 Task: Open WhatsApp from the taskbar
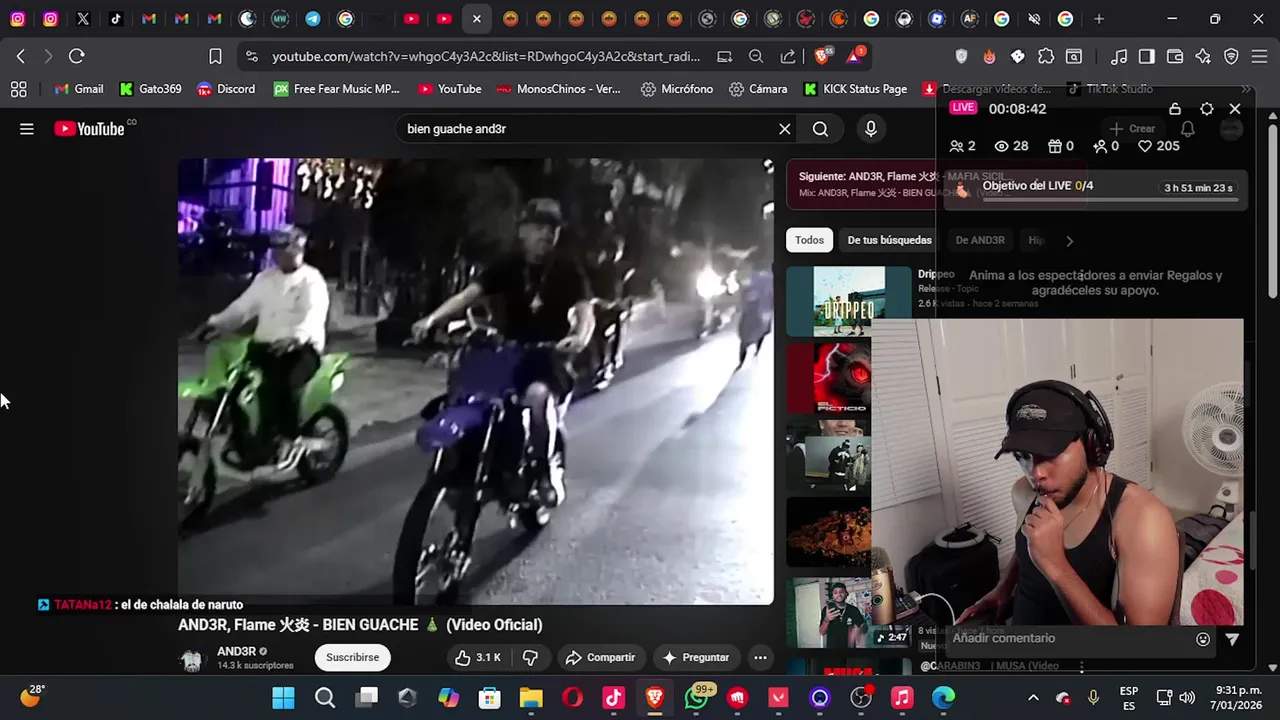(x=697, y=698)
